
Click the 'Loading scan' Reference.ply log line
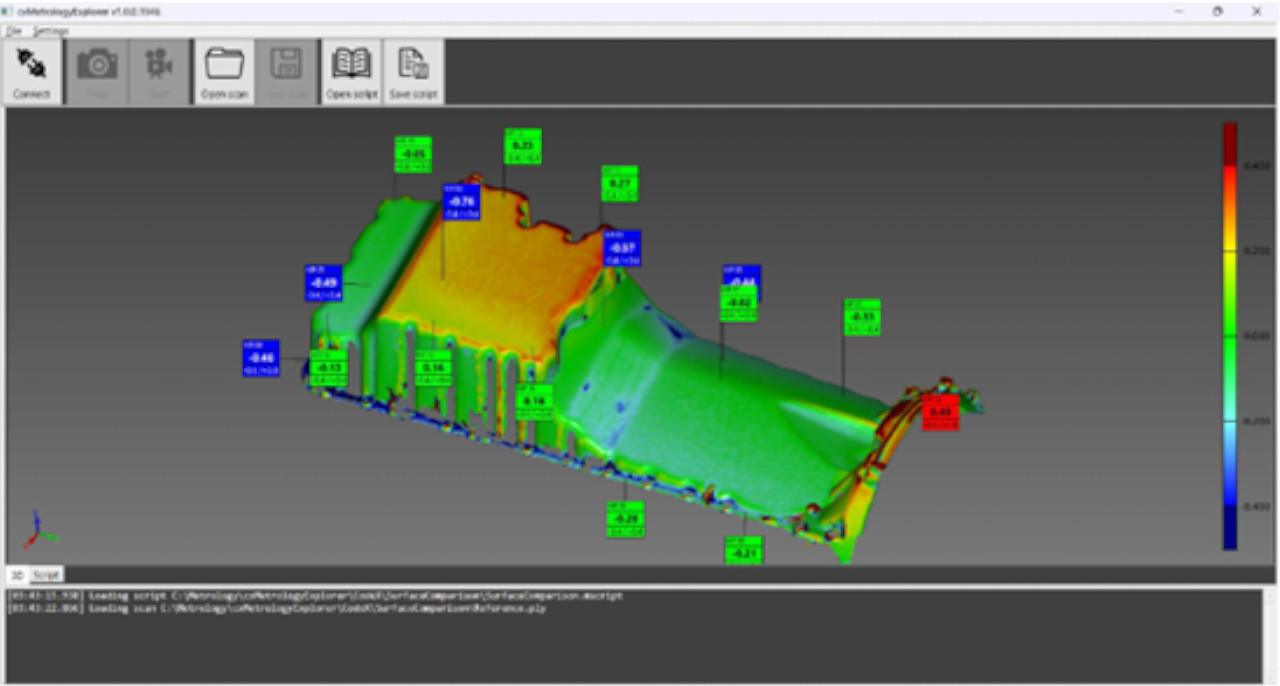click(277, 608)
